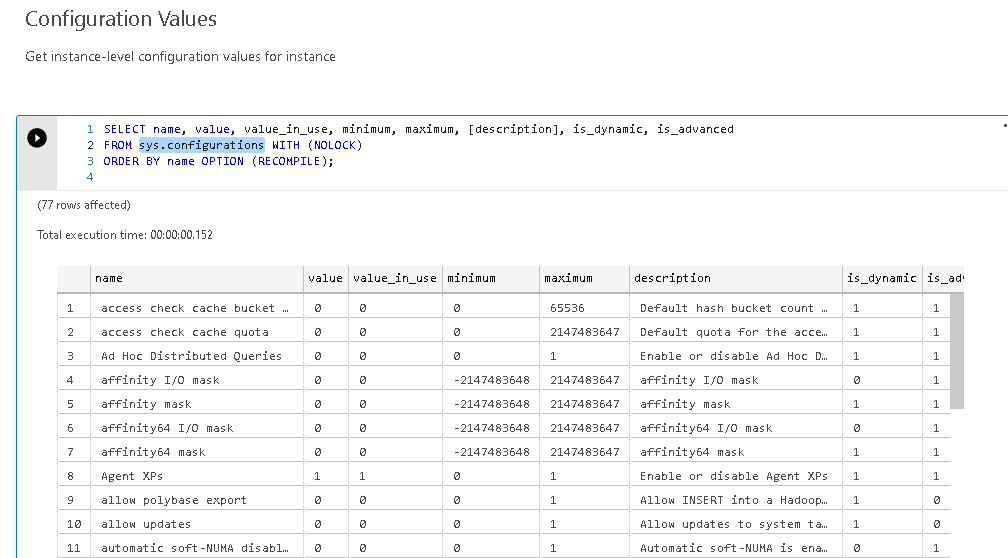Click the 'is_dynamic' column header

881,278
